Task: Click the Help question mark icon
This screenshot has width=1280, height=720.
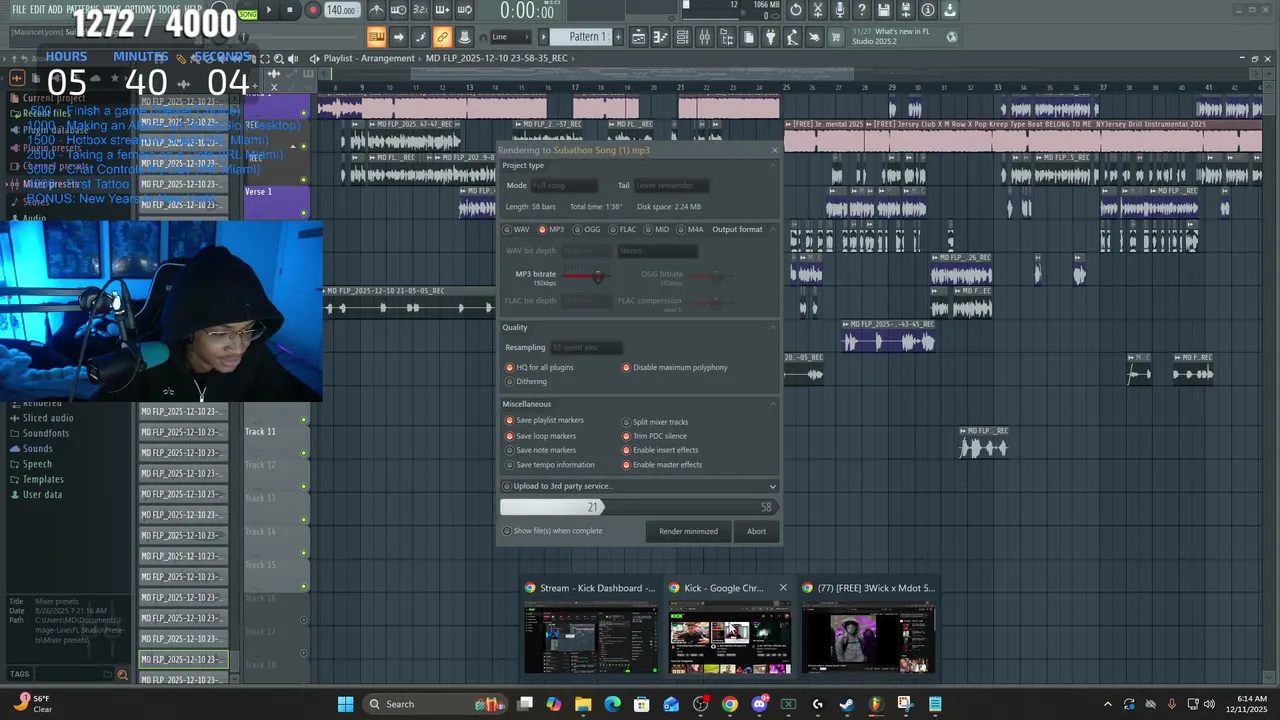Action: click(862, 10)
